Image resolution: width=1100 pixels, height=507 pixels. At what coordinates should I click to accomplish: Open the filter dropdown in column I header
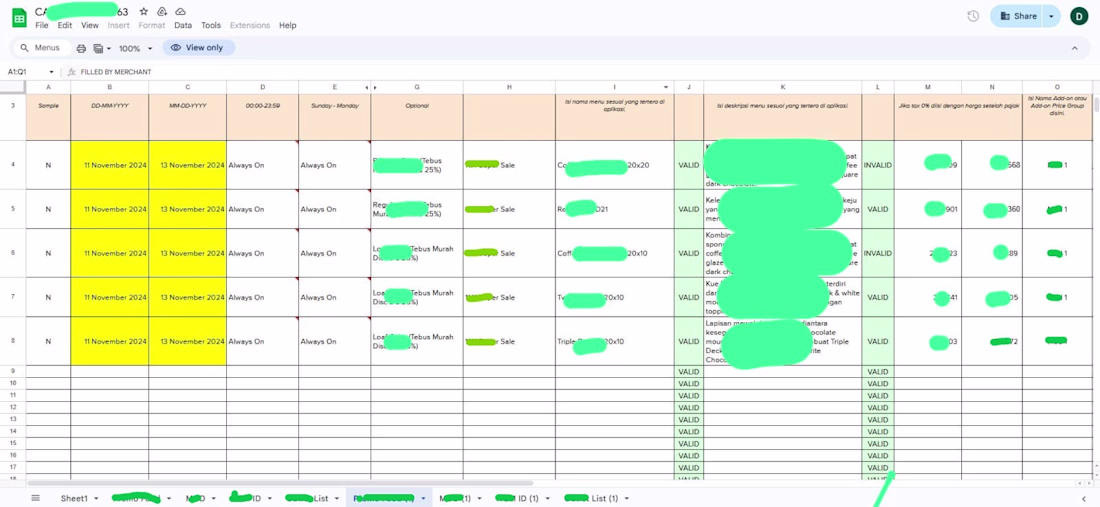point(666,87)
